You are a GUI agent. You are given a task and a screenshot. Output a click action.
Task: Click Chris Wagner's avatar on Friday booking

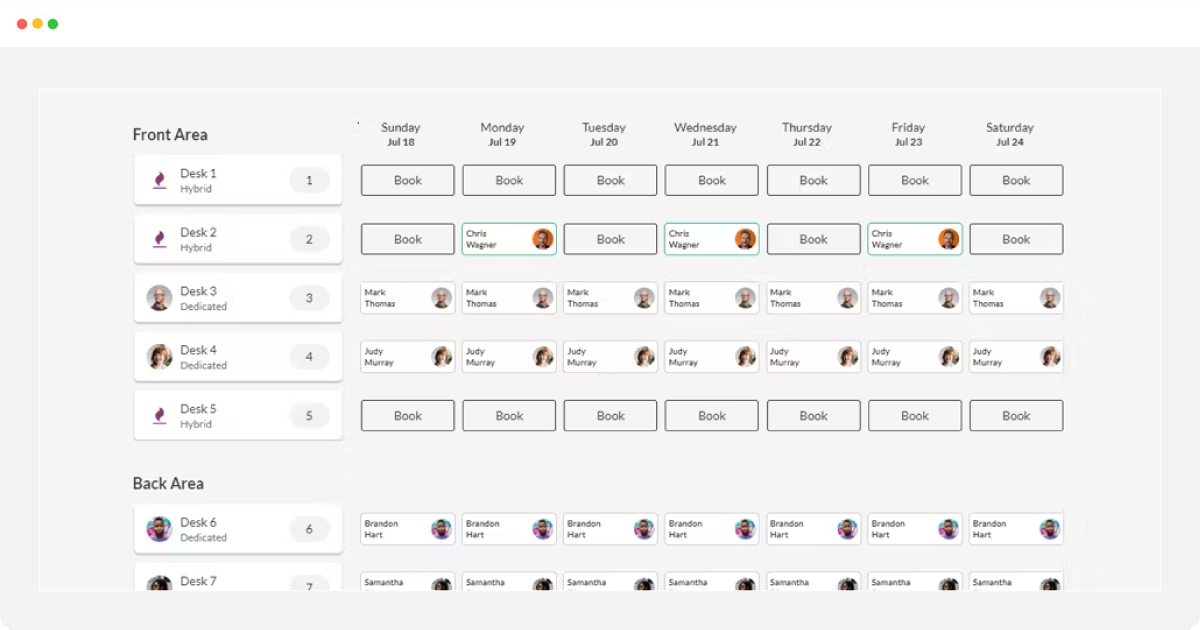(948, 239)
